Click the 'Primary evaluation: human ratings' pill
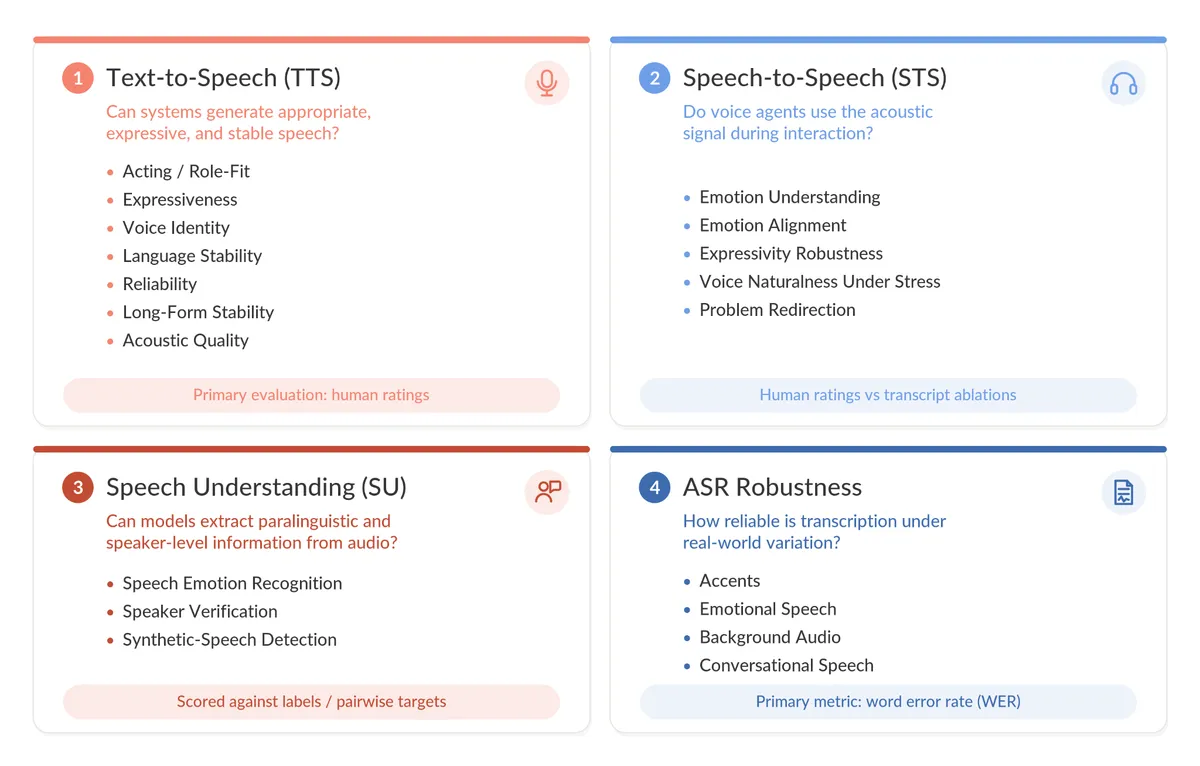 (x=311, y=395)
